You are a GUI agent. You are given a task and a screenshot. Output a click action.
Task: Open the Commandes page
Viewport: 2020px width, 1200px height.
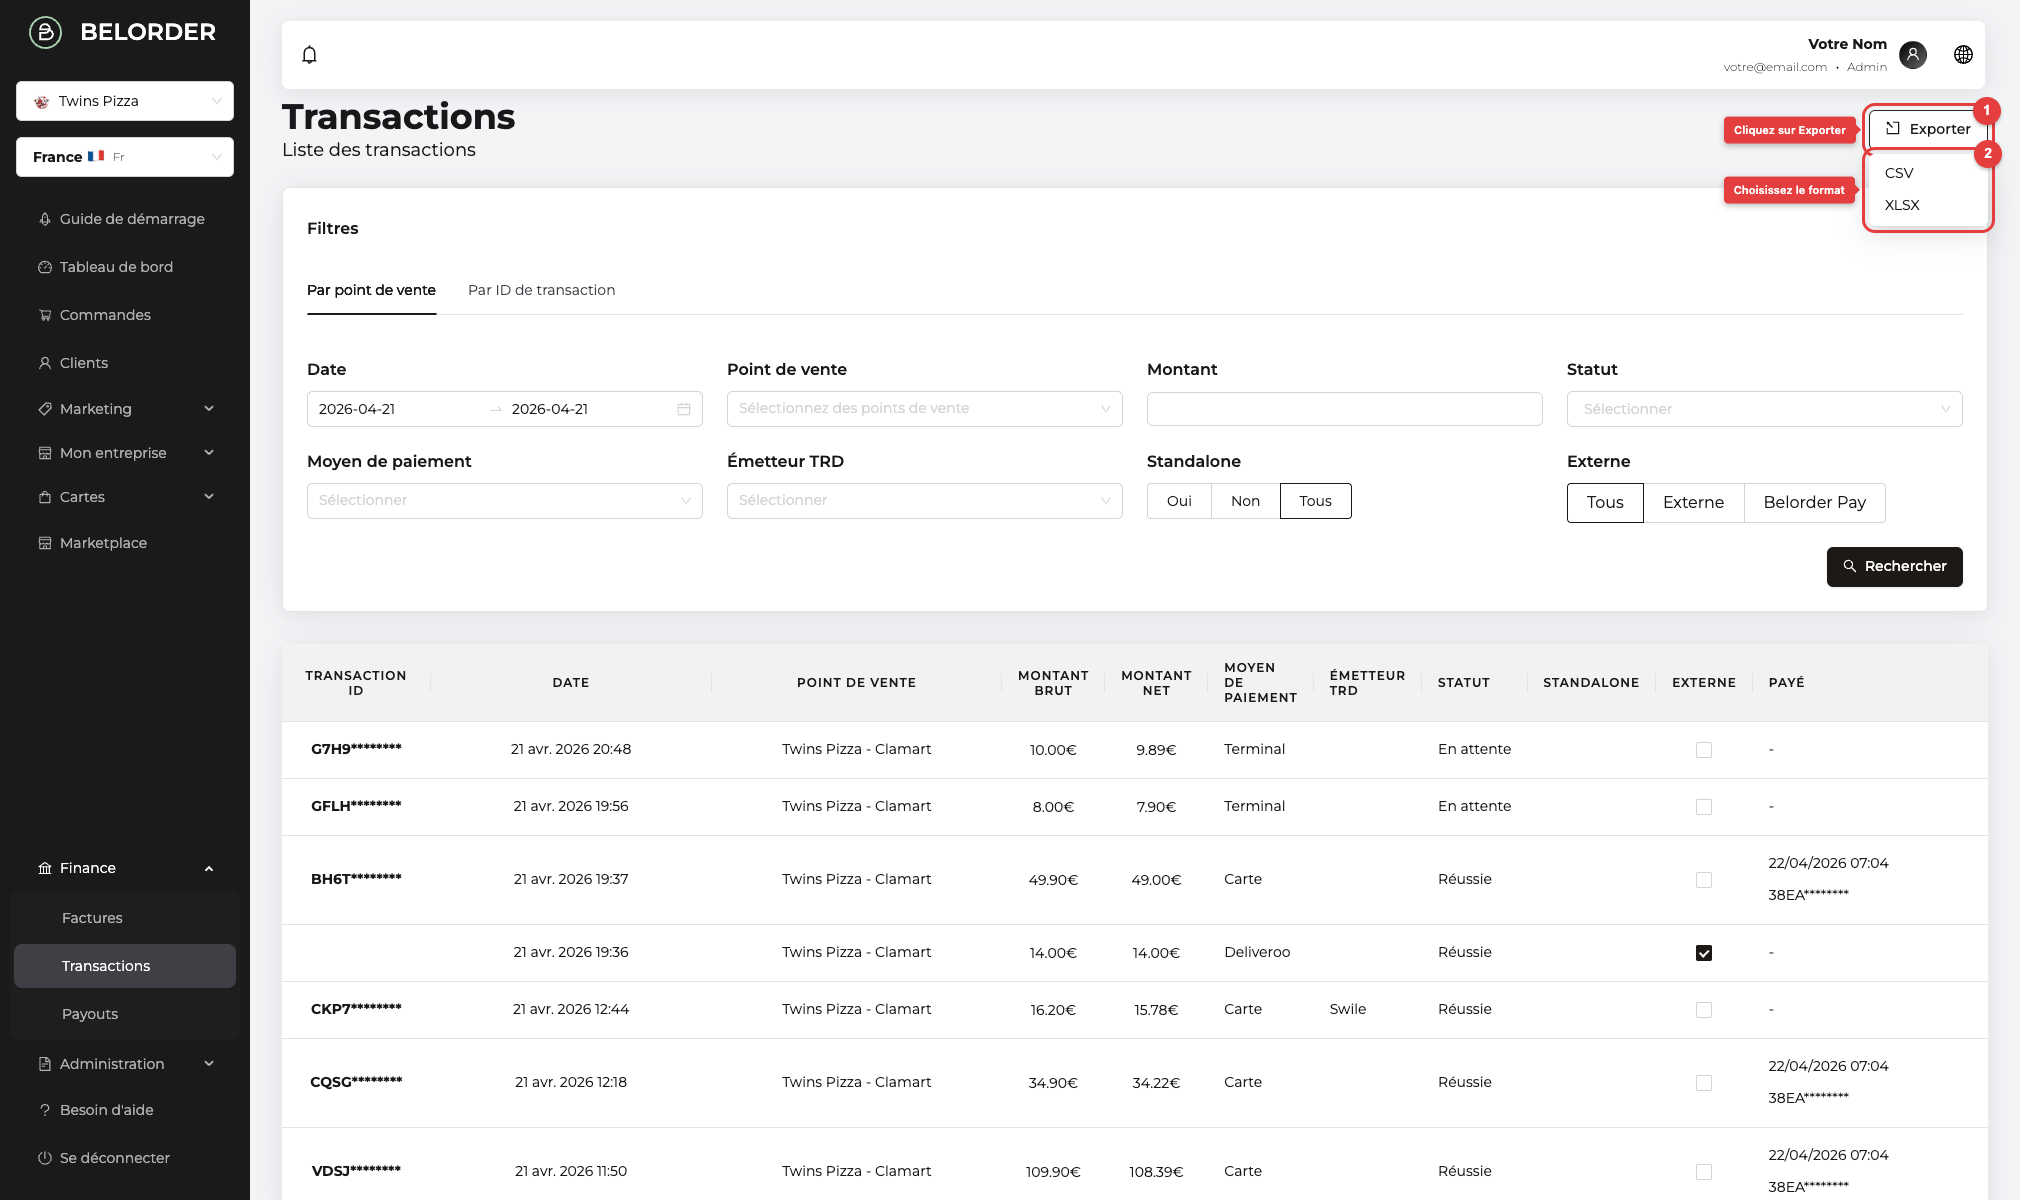pos(105,315)
